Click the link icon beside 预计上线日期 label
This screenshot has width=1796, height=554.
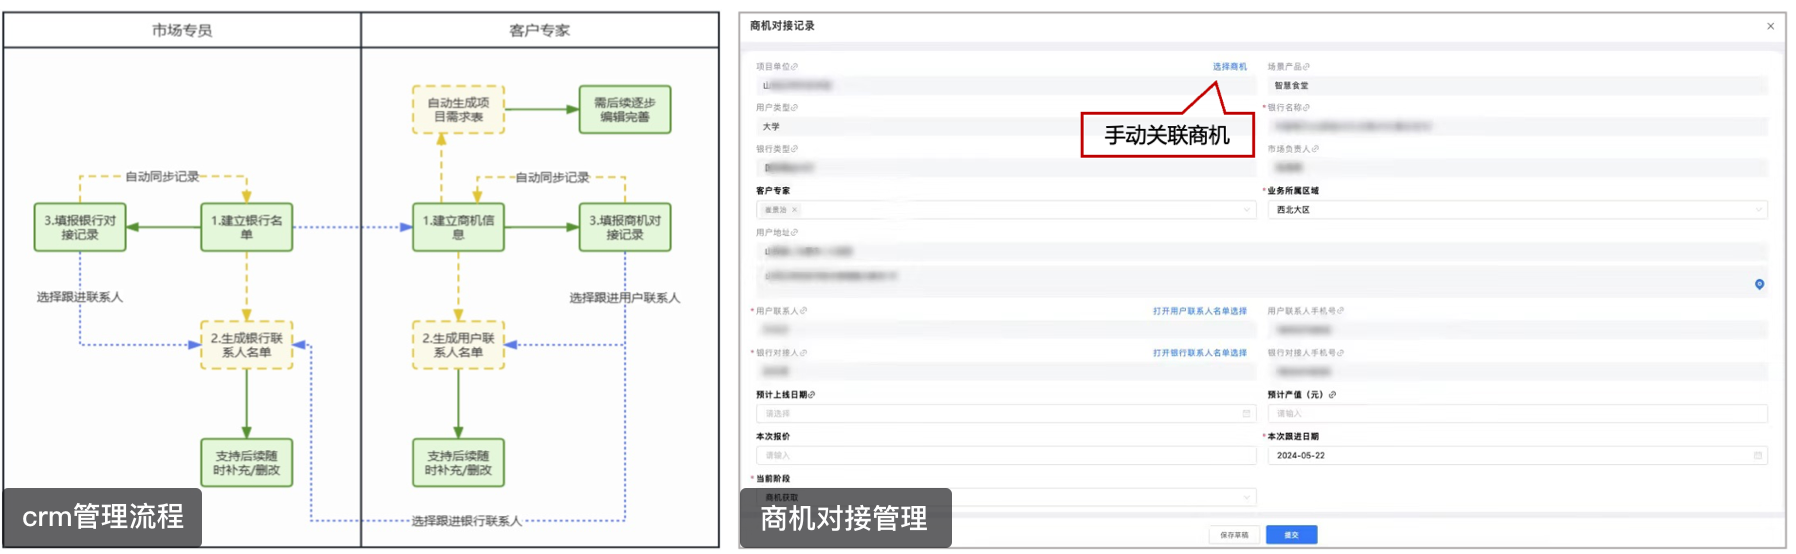point(811,395)
